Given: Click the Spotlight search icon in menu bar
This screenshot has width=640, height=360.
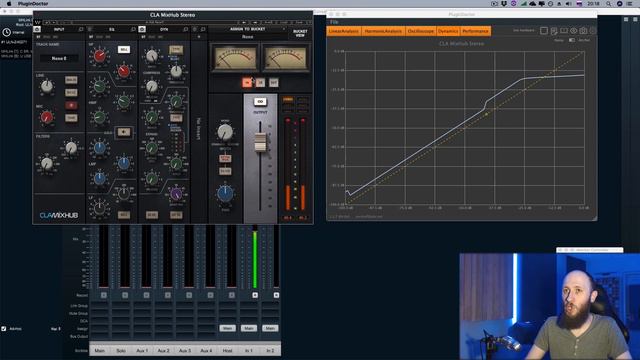Looking at the screenshot, I should [x=608, y=3].
